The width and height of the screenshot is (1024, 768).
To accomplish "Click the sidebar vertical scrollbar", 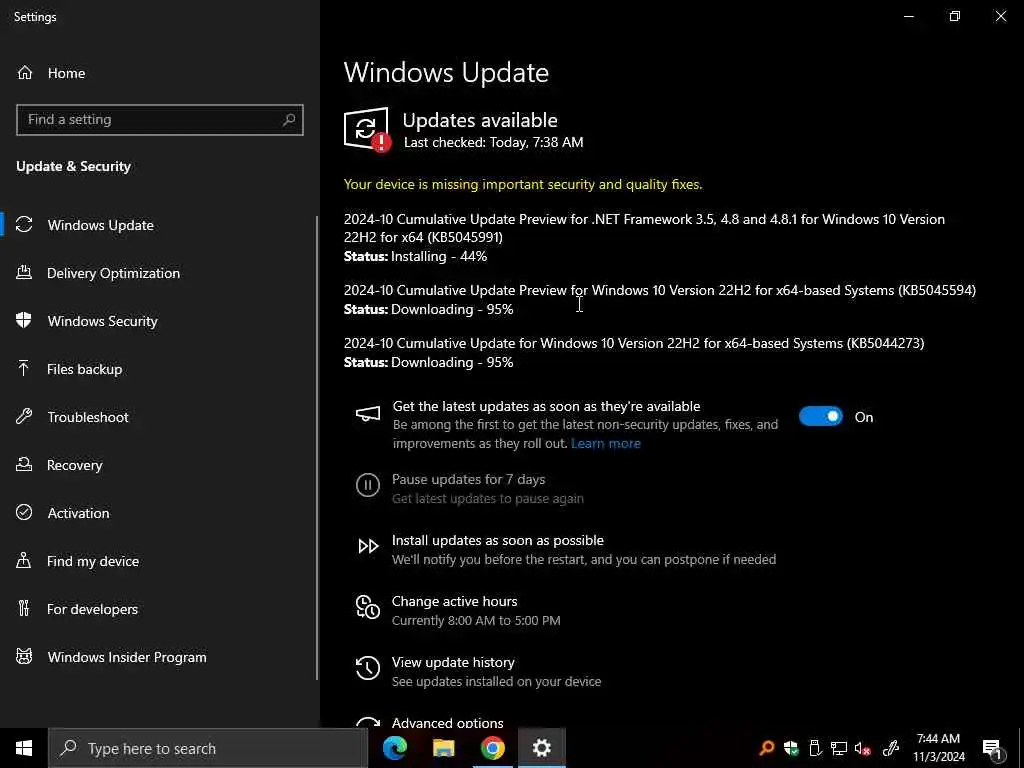I will (317, 448).
